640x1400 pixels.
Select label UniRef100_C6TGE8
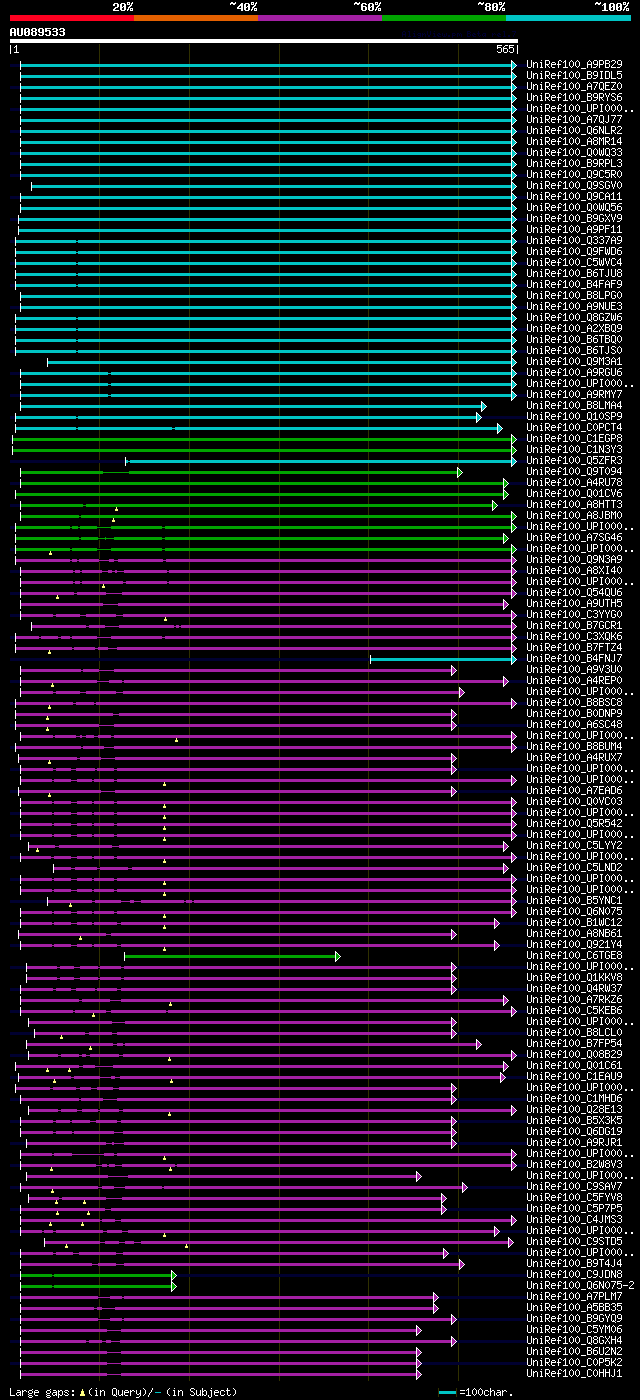(x=574, y=955)
